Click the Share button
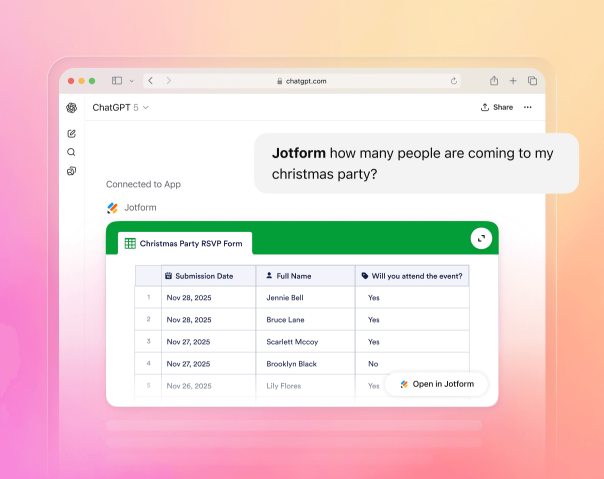604x479 pixels. pyautogui.click(x=497, y=107)
